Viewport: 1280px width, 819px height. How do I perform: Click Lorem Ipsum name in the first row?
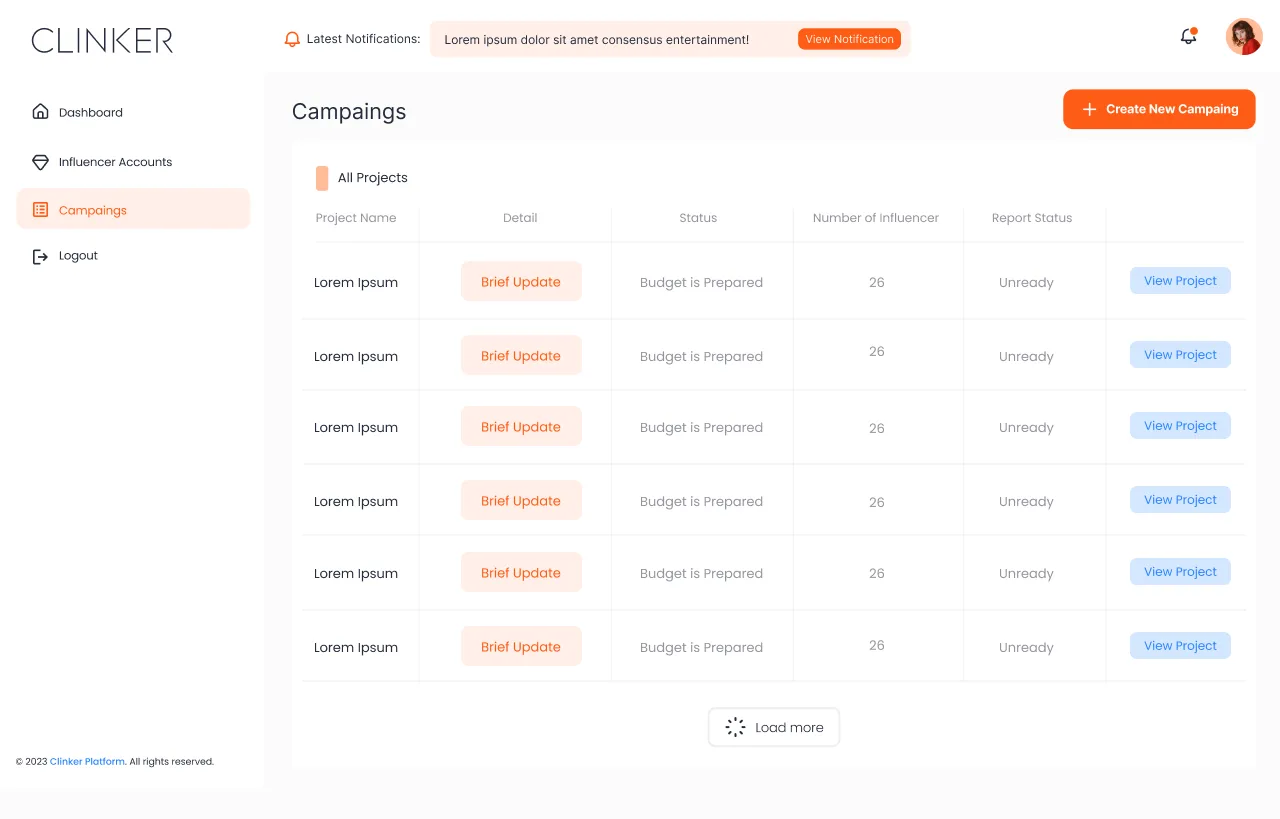(x=356, y=283)
